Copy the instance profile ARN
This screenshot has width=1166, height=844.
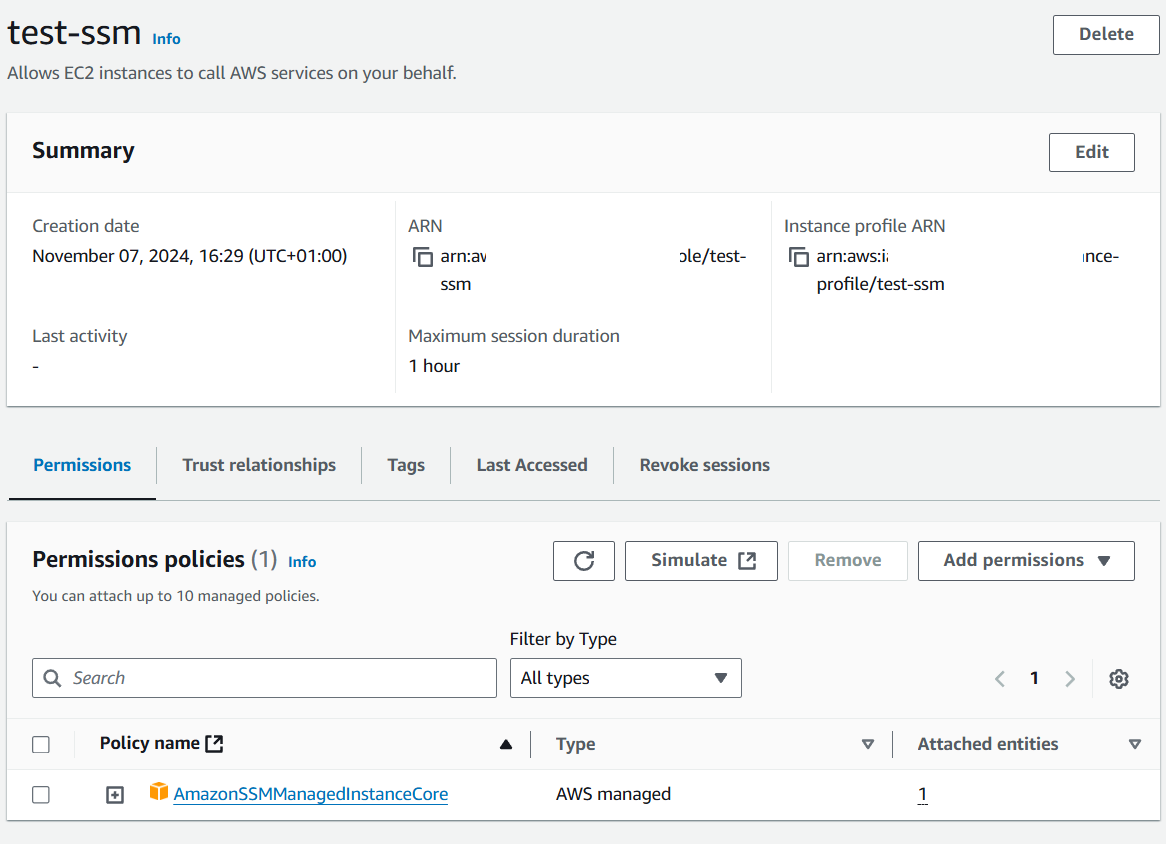[x=799, y=257]
